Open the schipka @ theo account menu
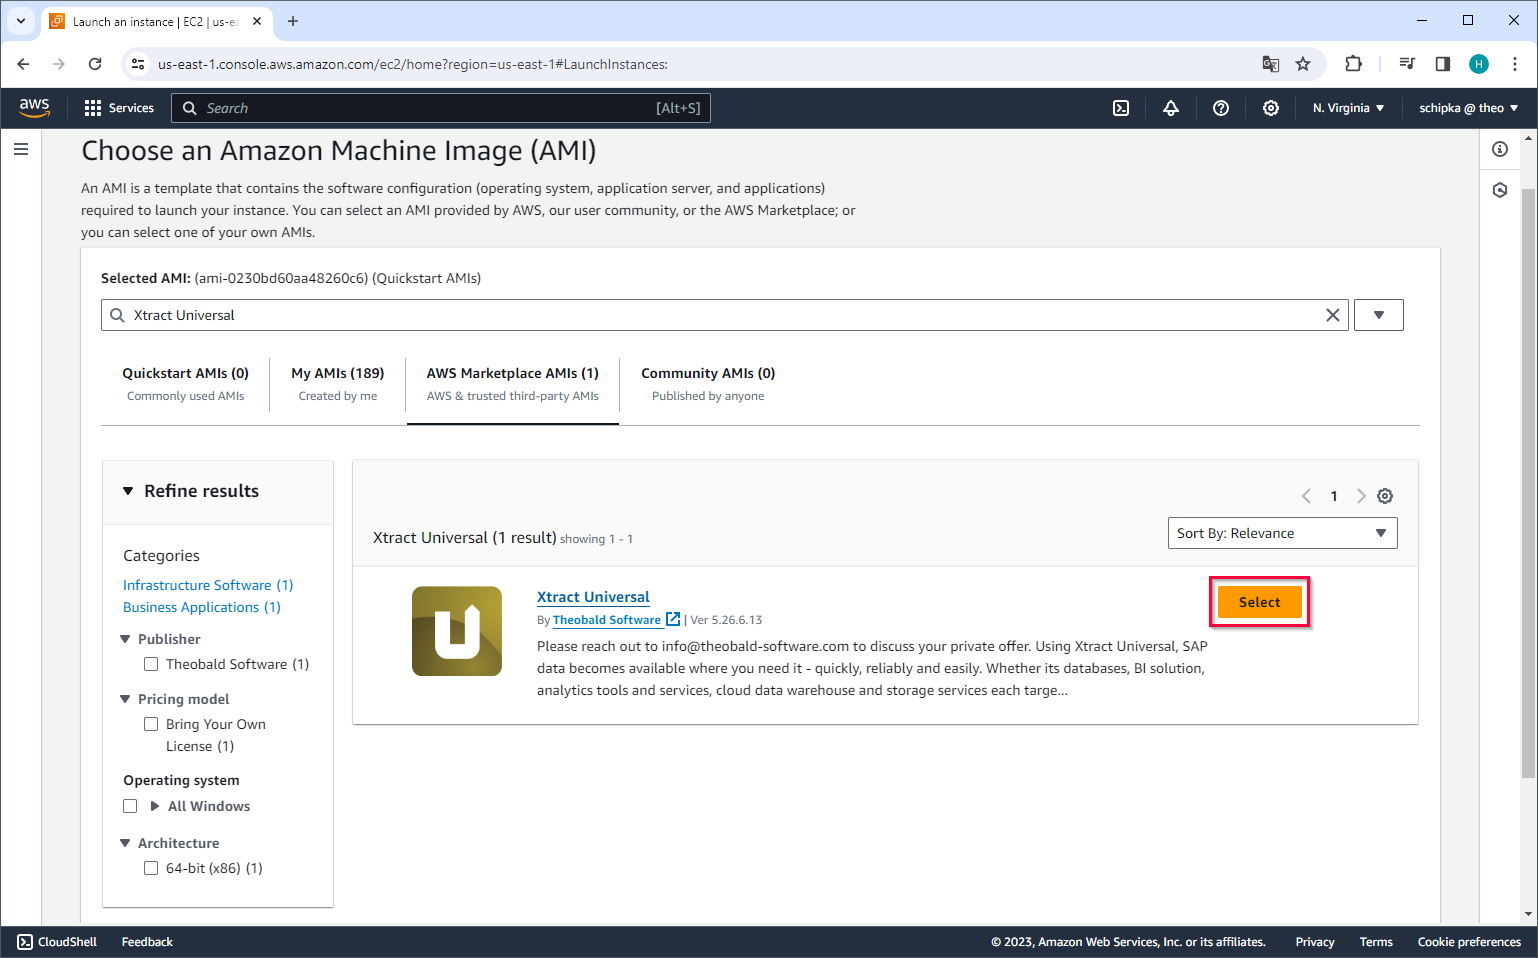This screenshot has width=1538, height=958. click(1468, 108)
